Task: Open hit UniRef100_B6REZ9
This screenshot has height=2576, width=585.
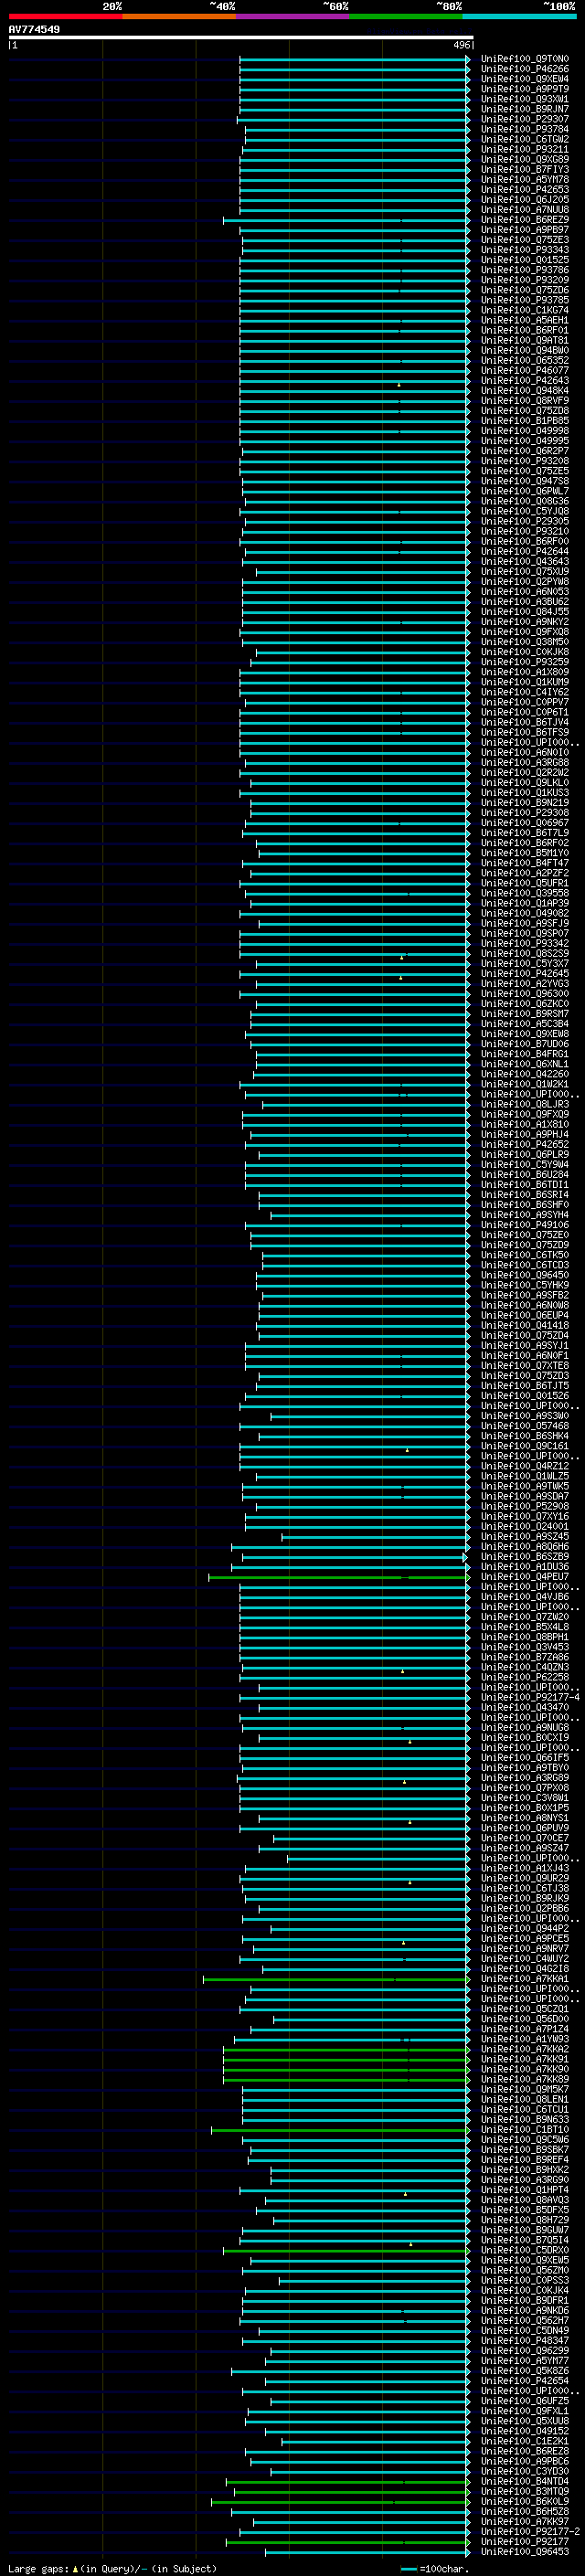Action: coord(524,220)
